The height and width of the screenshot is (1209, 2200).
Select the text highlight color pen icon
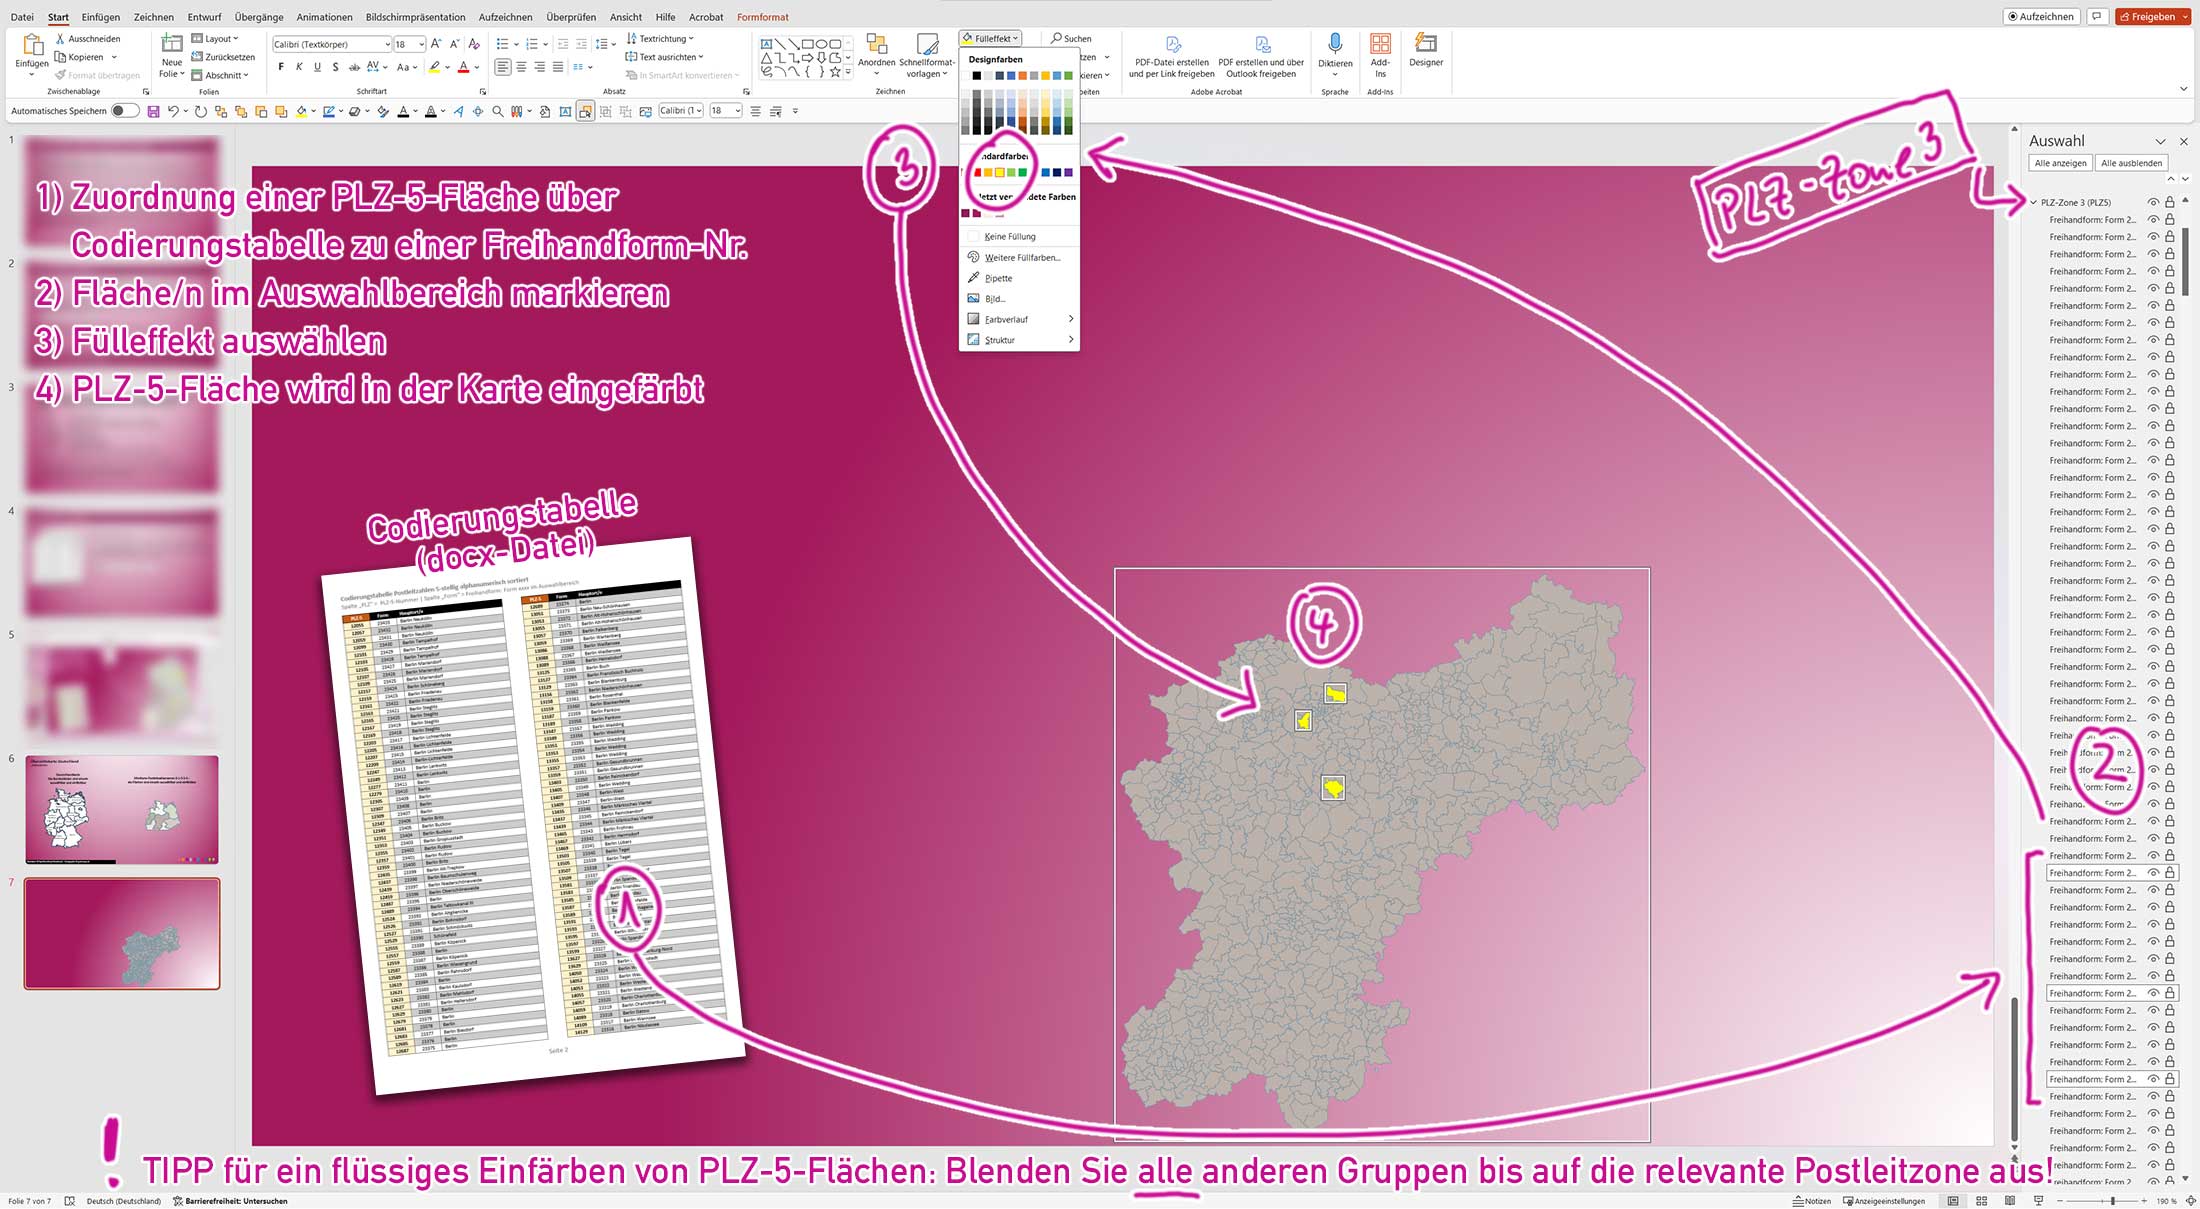tap(437, 66)
